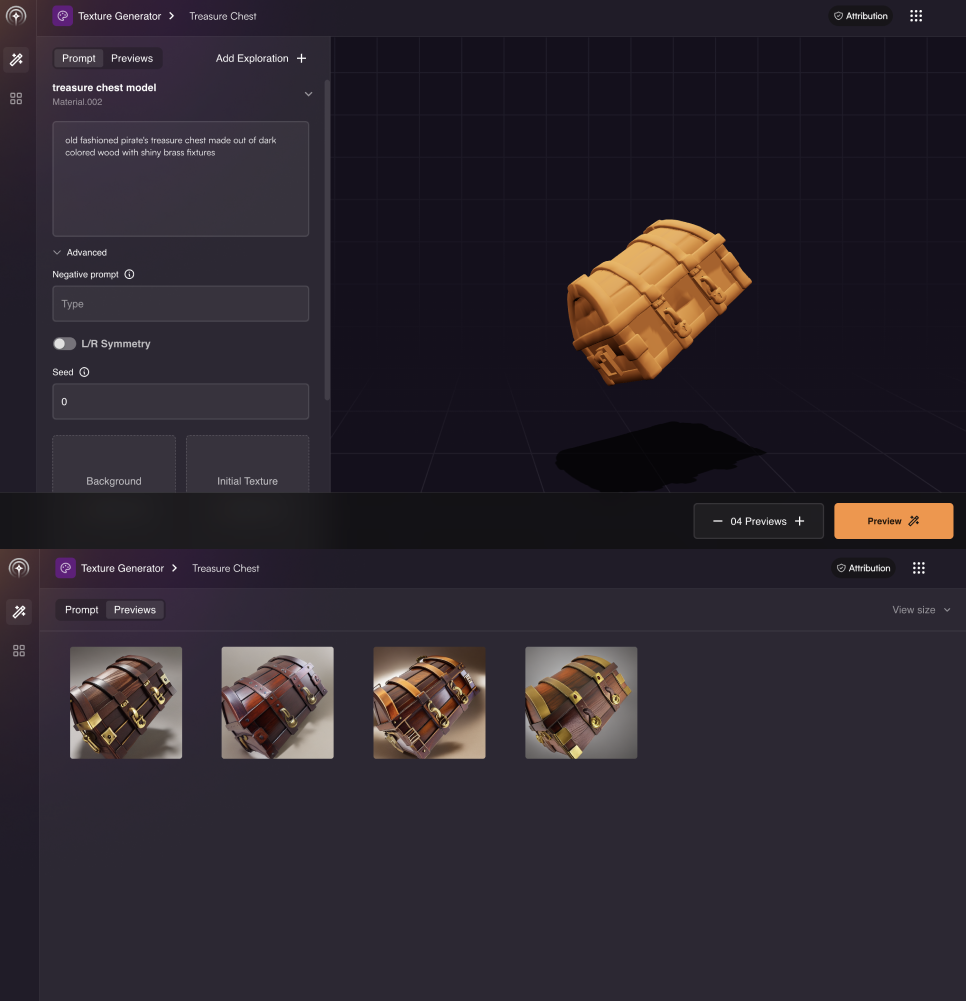Viewport: 966px width, 1001px height.
Task: Switch to Prompt tab in upper window
Action: tap(79, 58)
